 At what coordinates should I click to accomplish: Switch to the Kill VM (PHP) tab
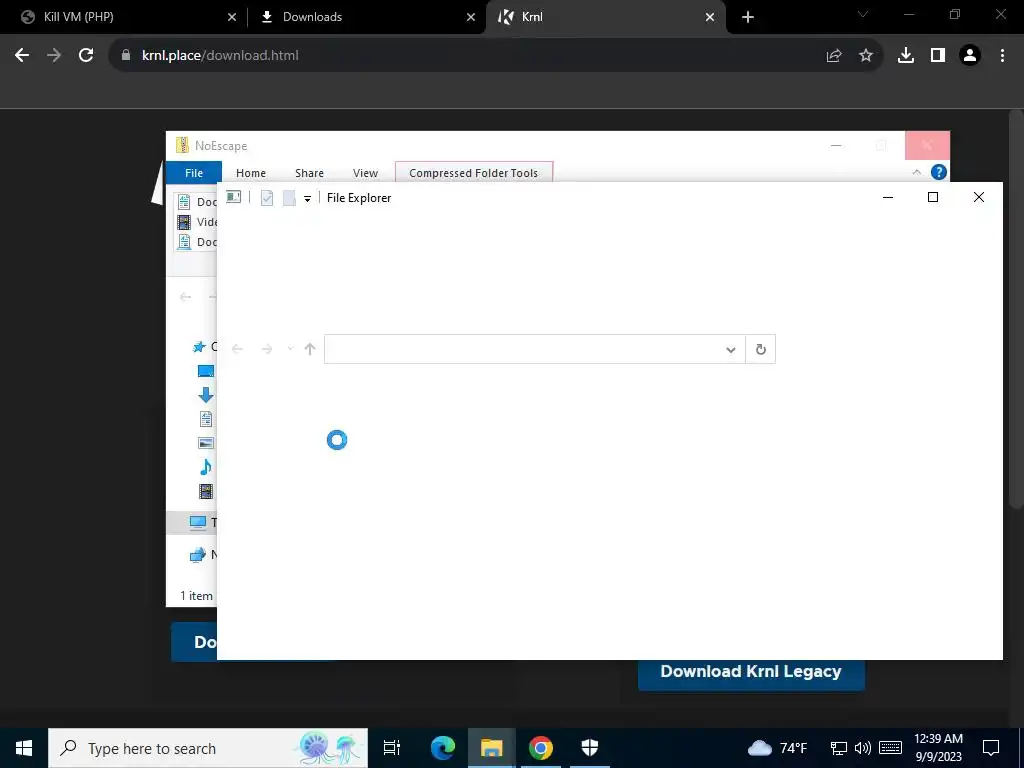point(124,17)
